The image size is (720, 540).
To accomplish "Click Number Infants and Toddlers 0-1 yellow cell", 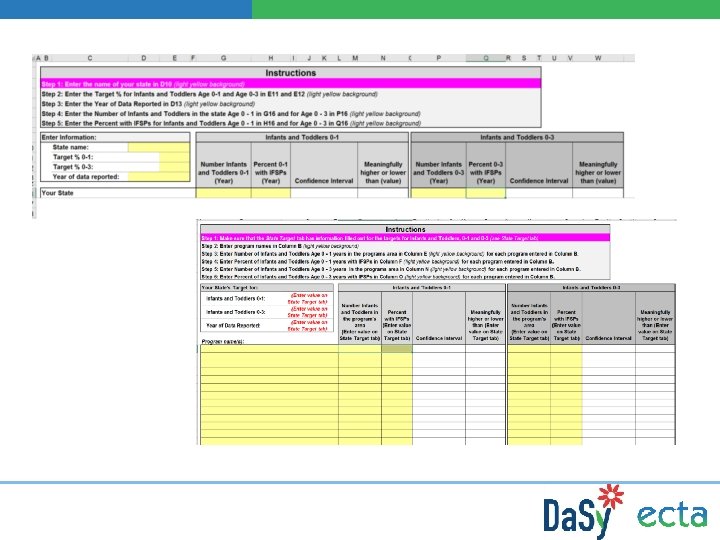I will click(x=224, y=193).
